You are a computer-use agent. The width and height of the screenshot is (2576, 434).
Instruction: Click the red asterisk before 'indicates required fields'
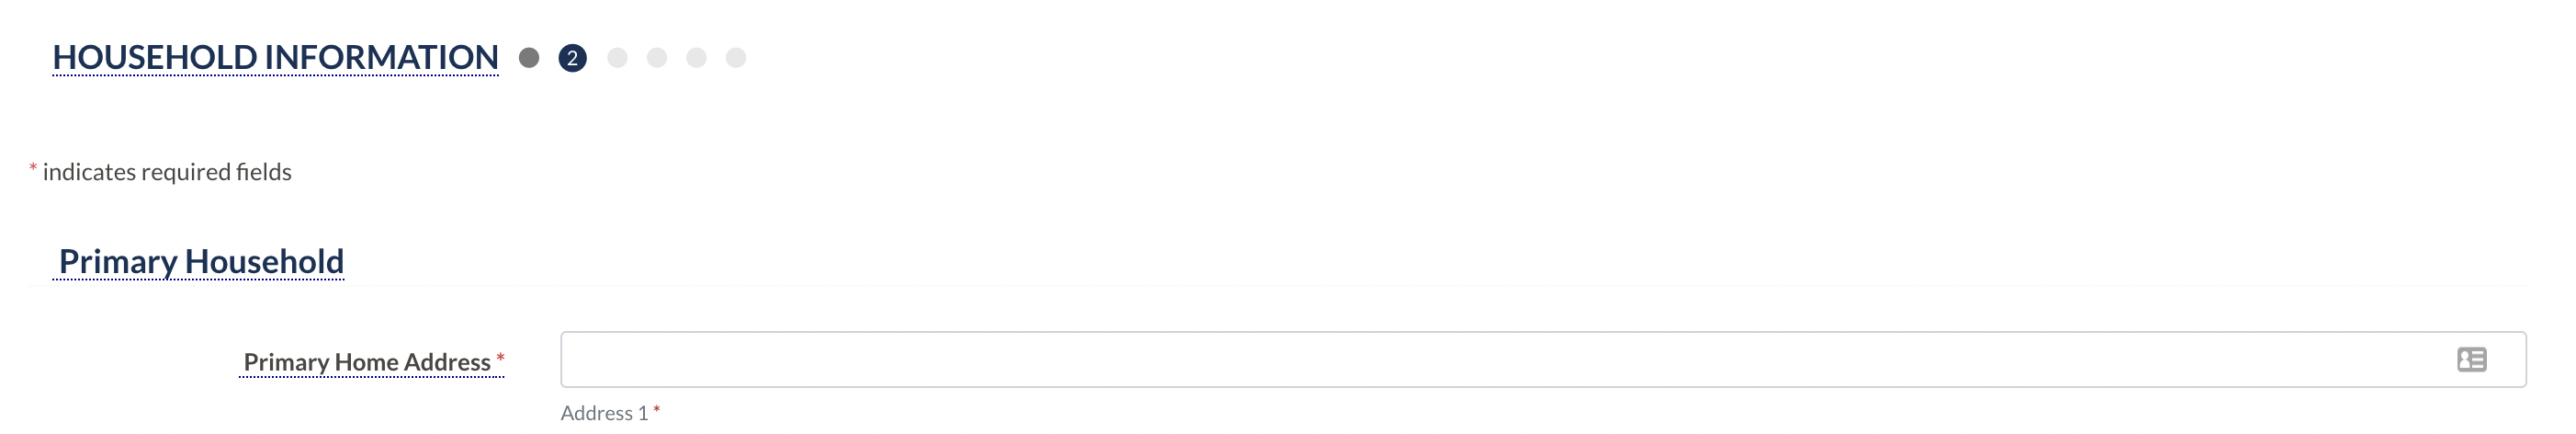[33, 169]
